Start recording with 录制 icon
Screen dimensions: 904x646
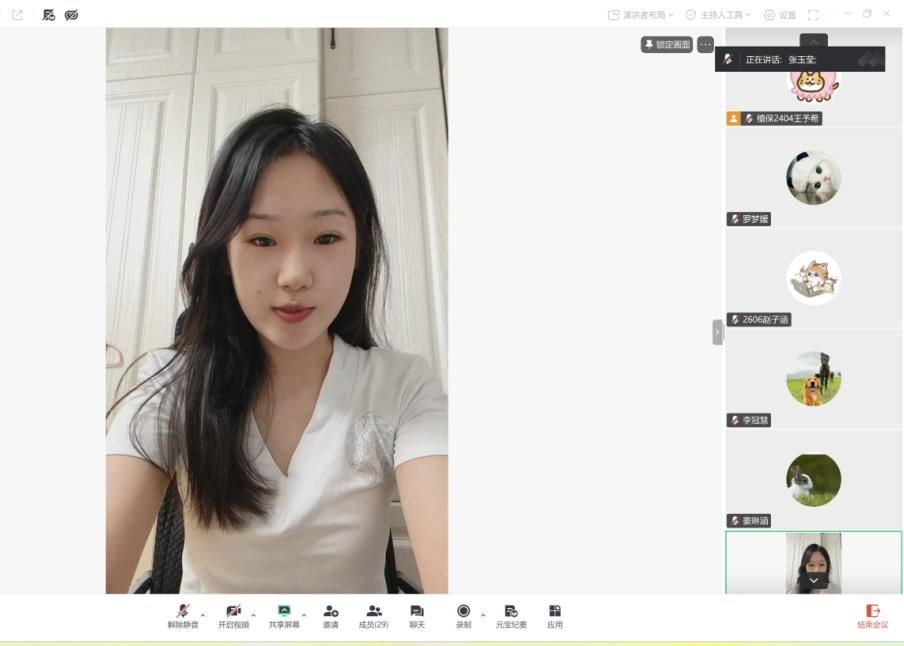464,616
